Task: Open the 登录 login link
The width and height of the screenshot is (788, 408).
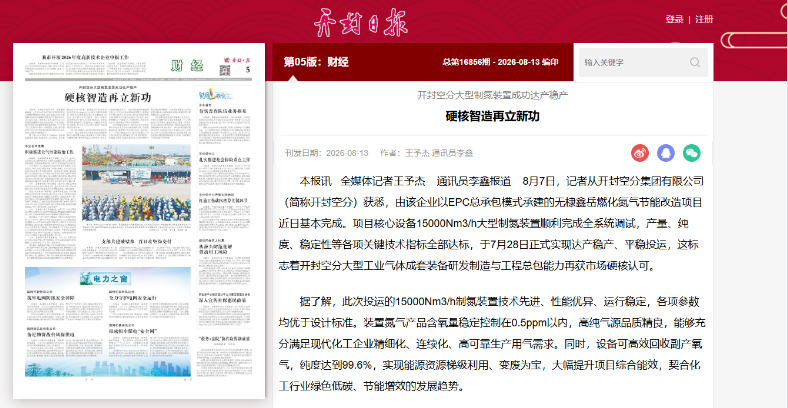Action: coord(674,19)
